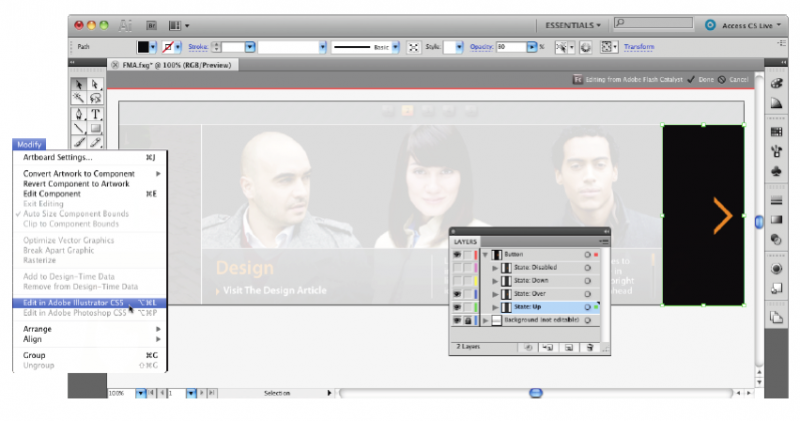Select the Type tool

pos(95,114)
